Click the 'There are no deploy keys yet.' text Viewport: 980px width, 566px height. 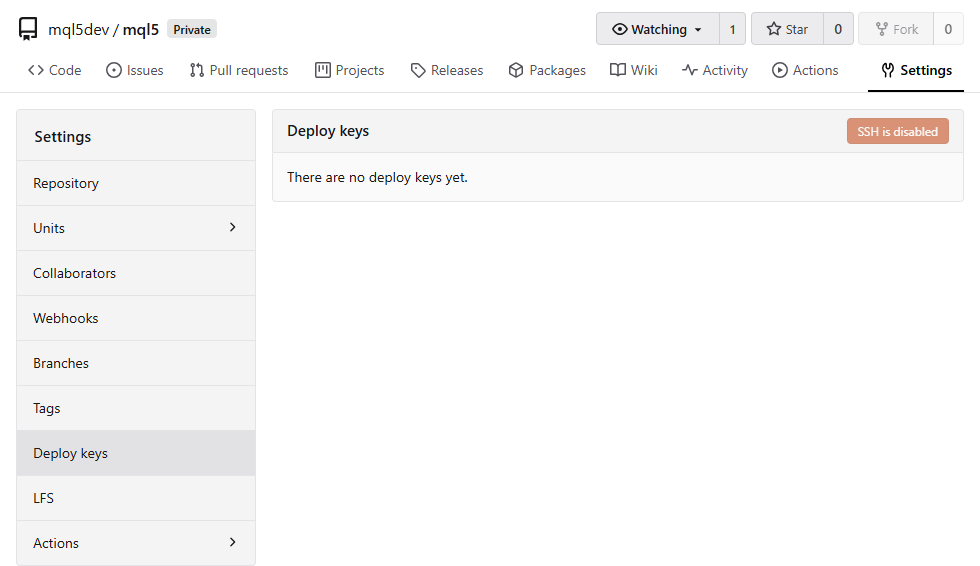coord(377,177)
